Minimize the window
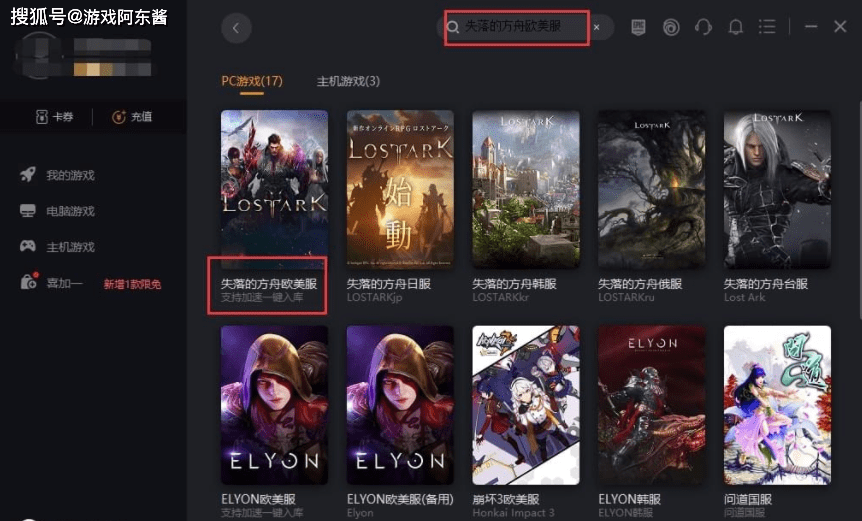Image resolution: width=862 pixels, height=521 pixels. pos(811,26)
